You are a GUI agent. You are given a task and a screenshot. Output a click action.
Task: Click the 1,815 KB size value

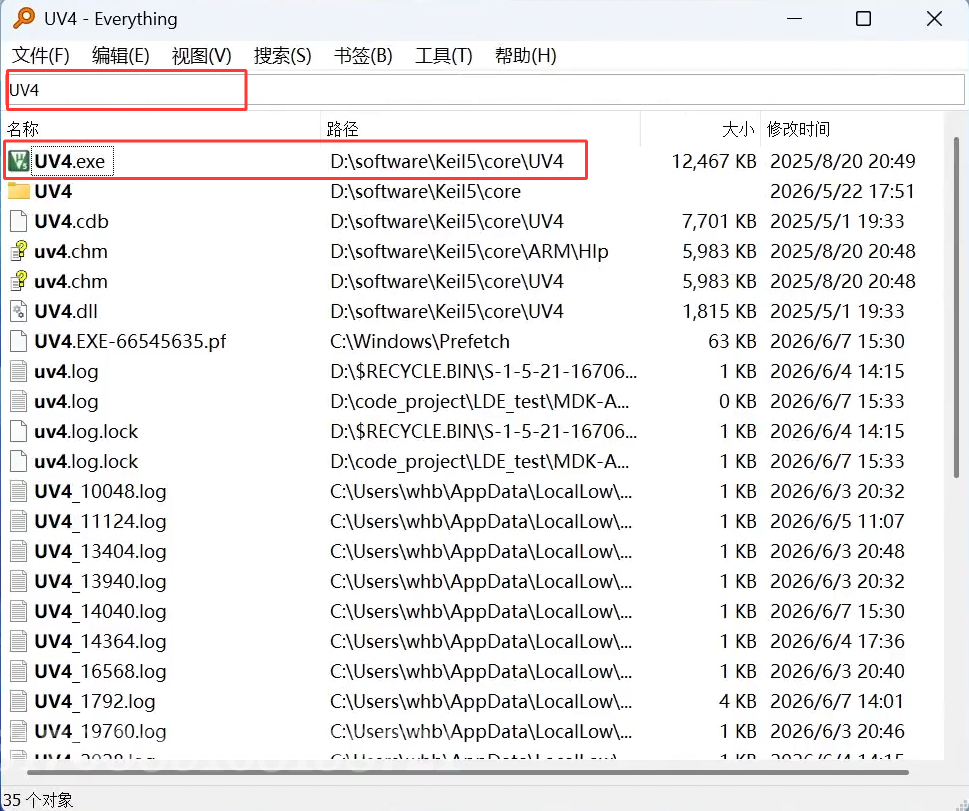719,311
